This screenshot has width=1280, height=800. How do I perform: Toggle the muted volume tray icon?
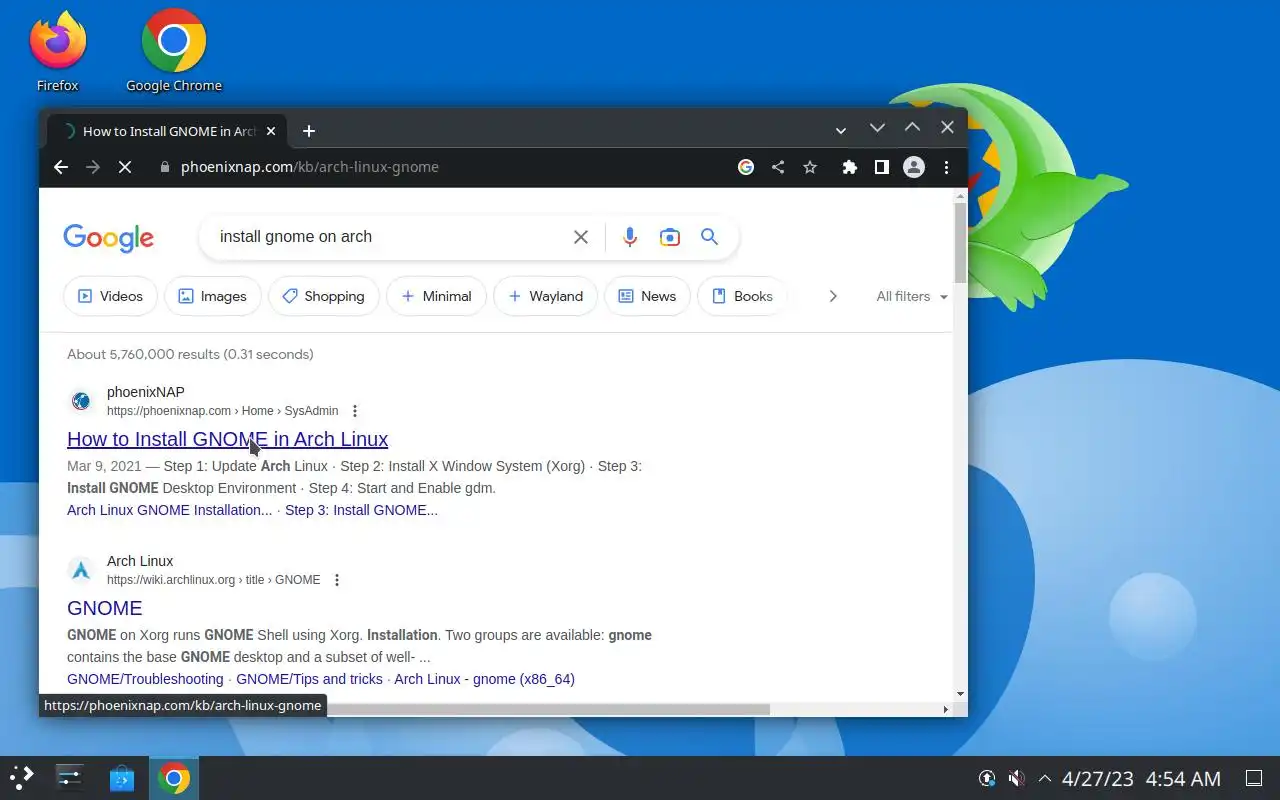1016,778
